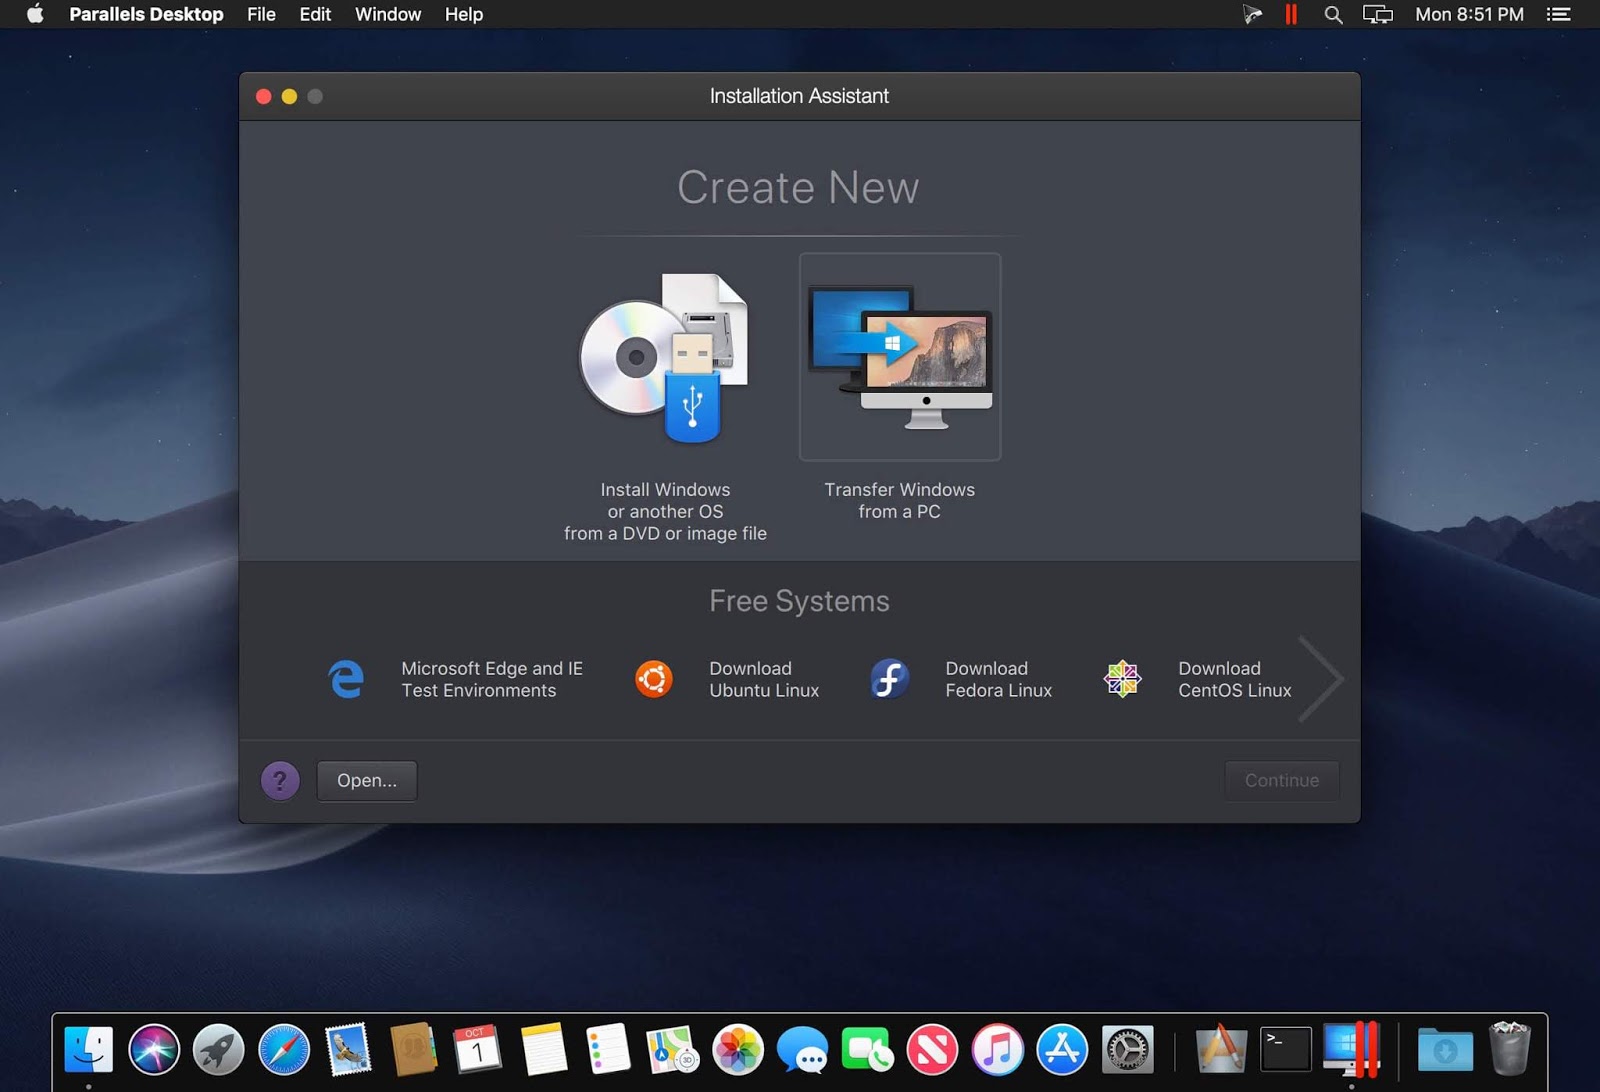The image size is (1600, 1092).
Task: Open Mail stamp icon in the Dock
Action: coord(348,1049)
